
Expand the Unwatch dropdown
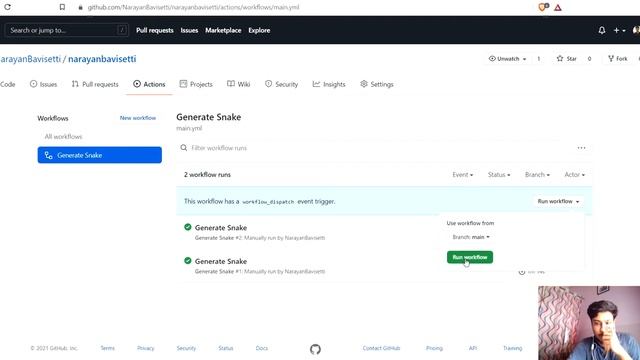click(507, 59)
